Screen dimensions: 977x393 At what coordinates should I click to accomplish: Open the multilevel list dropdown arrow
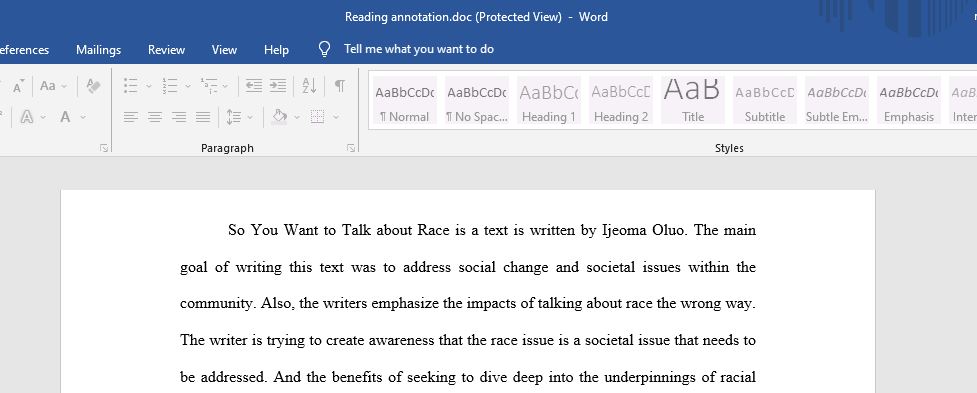click(225, 87)
